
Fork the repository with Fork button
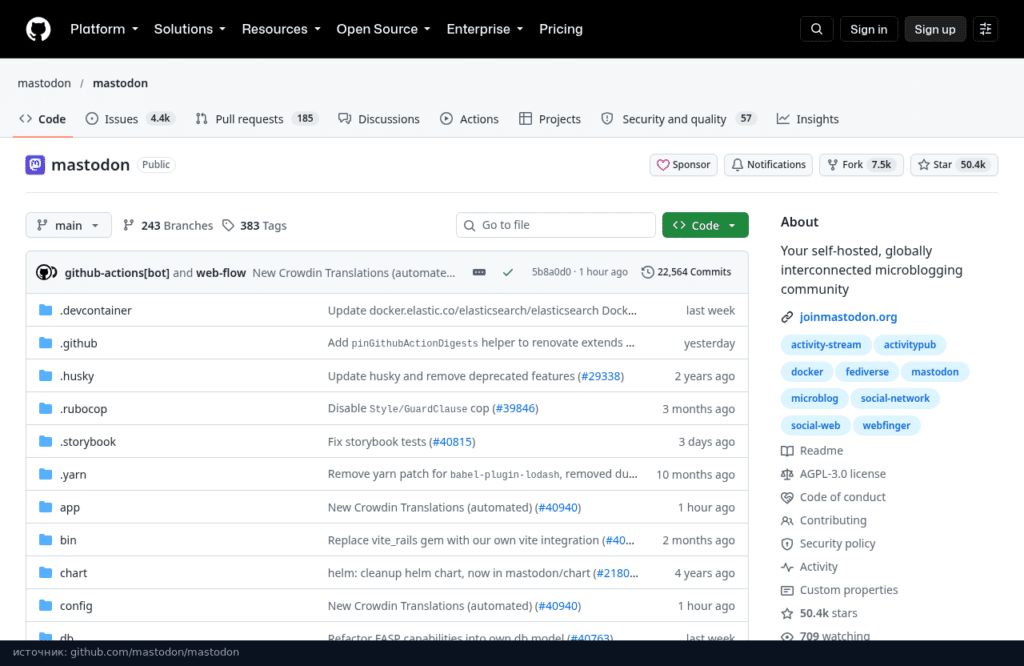[861, 165]
